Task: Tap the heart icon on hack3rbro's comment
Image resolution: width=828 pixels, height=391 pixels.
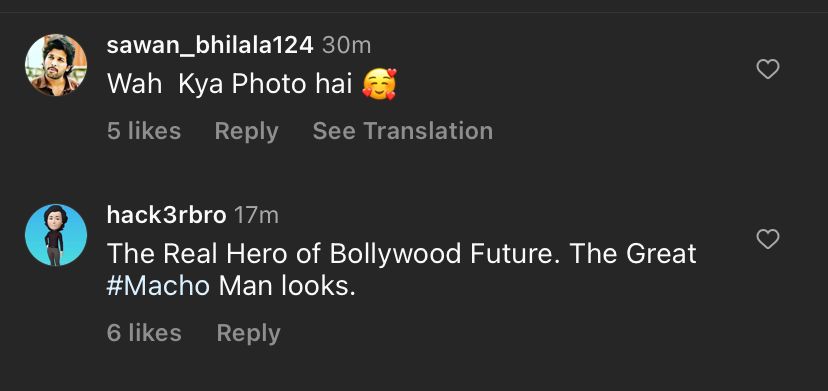Action: (767, 239)
